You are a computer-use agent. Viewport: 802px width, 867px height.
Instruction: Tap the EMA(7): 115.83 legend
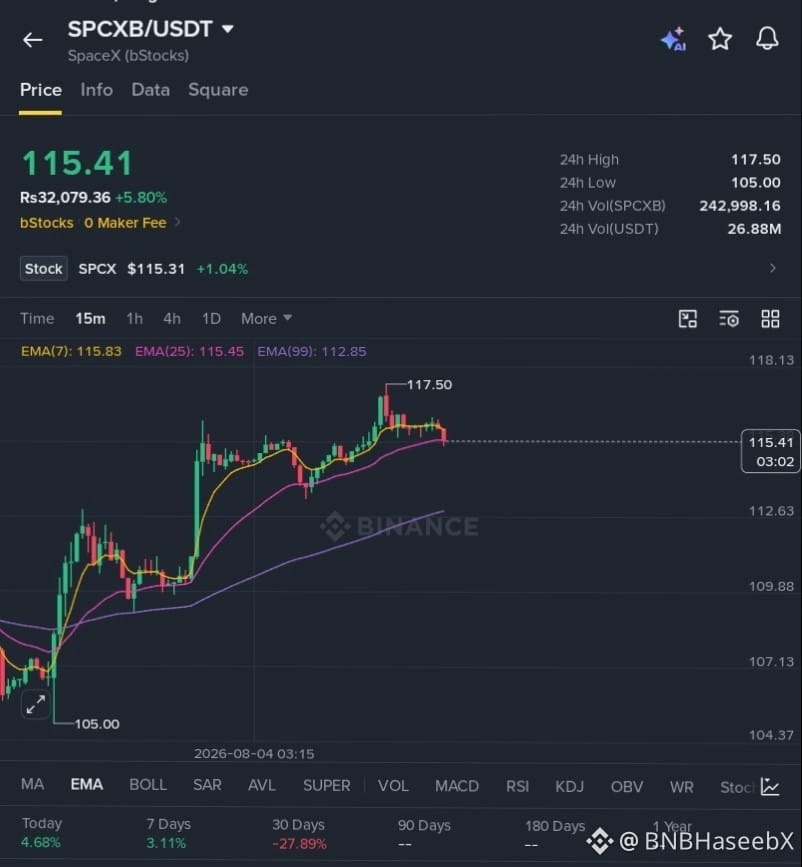coord(71,352)
